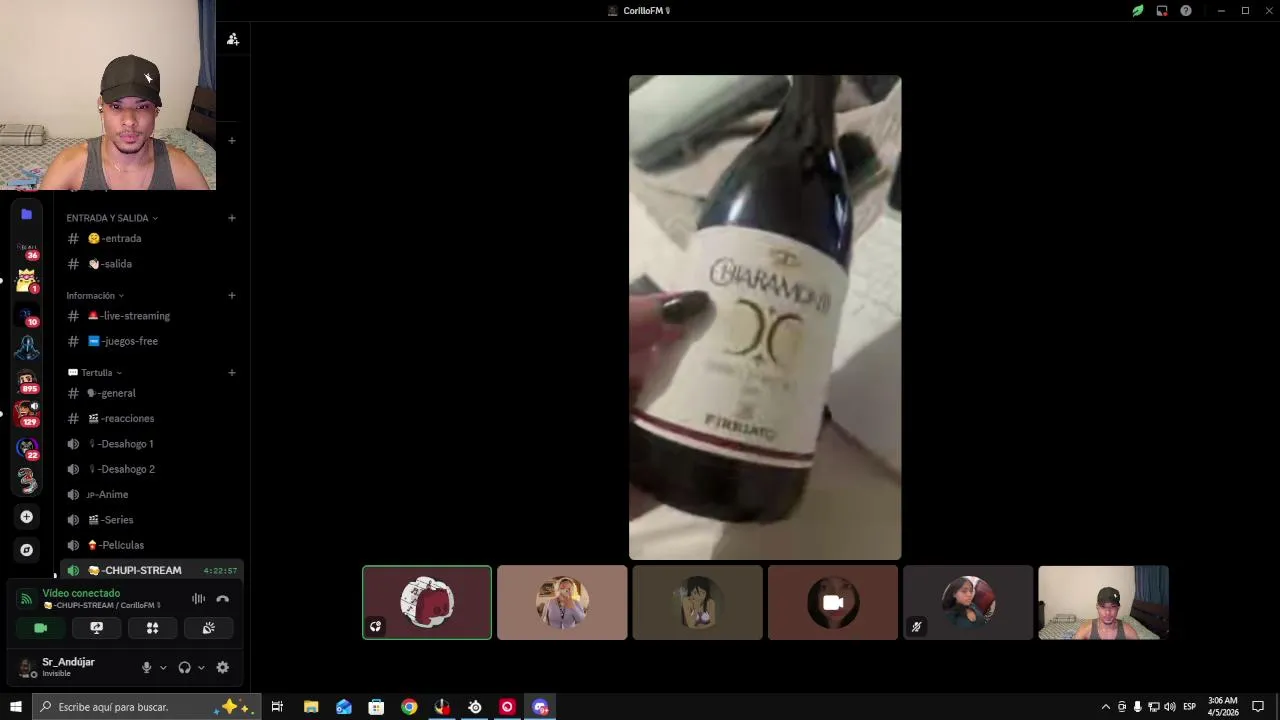This screenshot has width=1280, height=720.
Task: Open the ESP language selector
Action: pos(1189,707)
